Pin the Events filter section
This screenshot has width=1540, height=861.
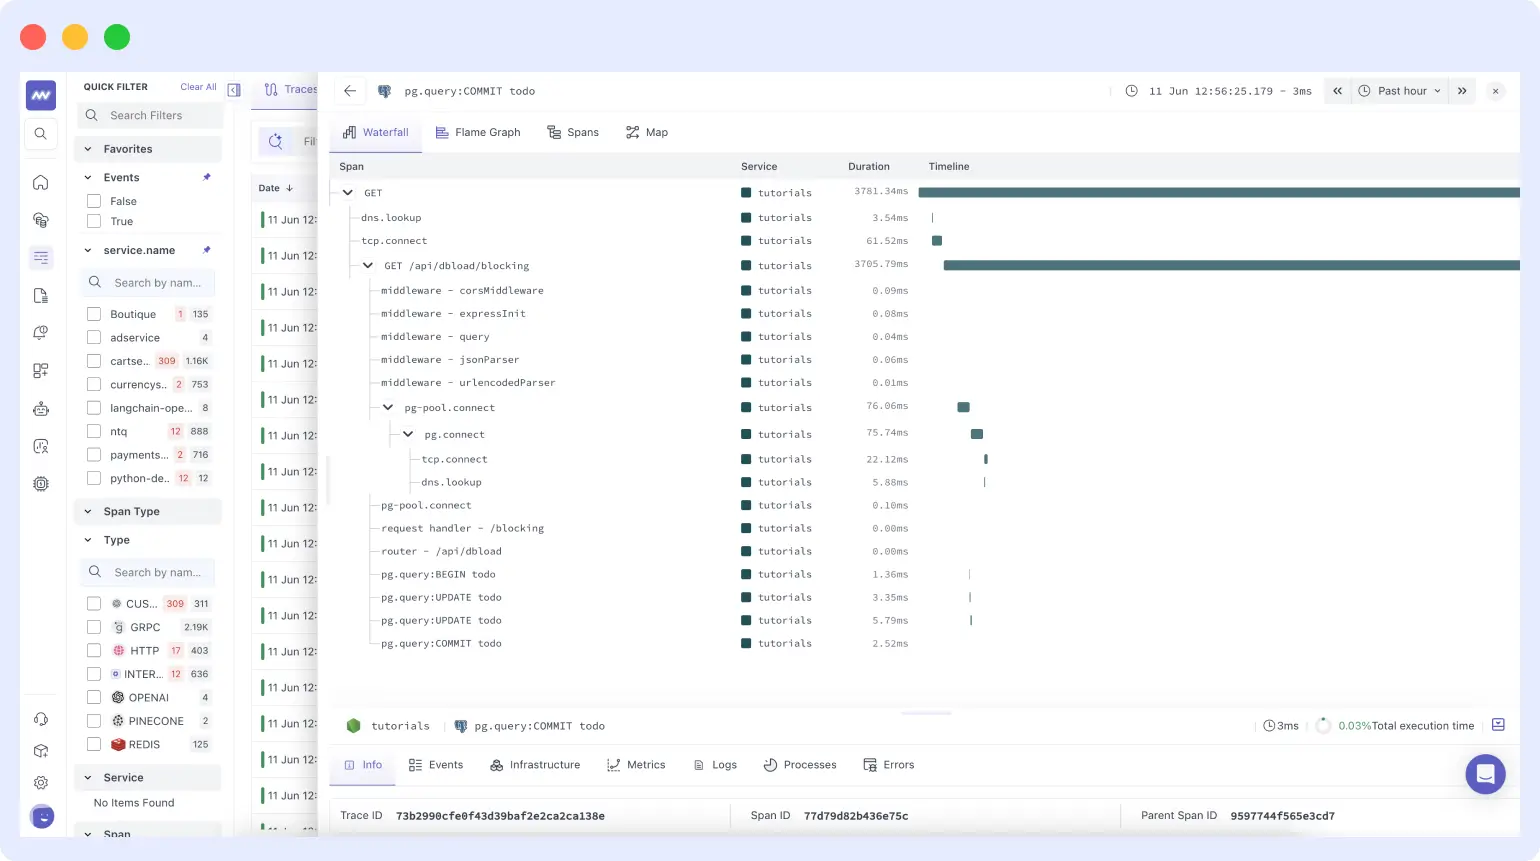pos(207,177)
